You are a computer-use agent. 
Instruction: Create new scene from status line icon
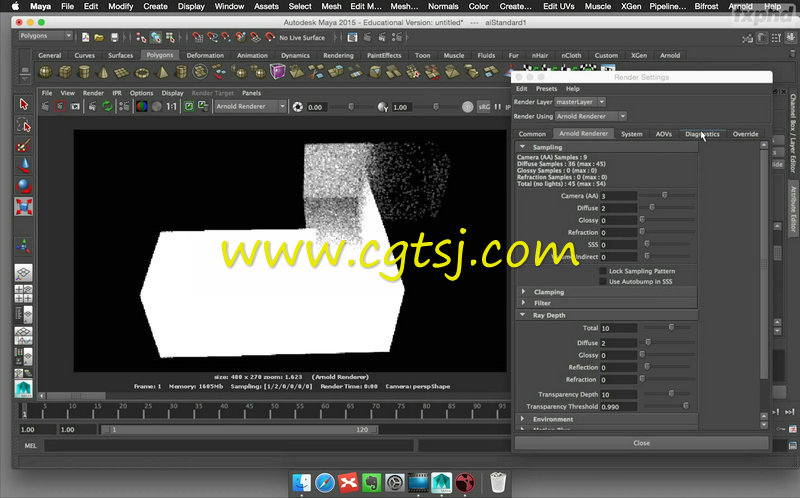pyautogui.click(x=85, y=37)
